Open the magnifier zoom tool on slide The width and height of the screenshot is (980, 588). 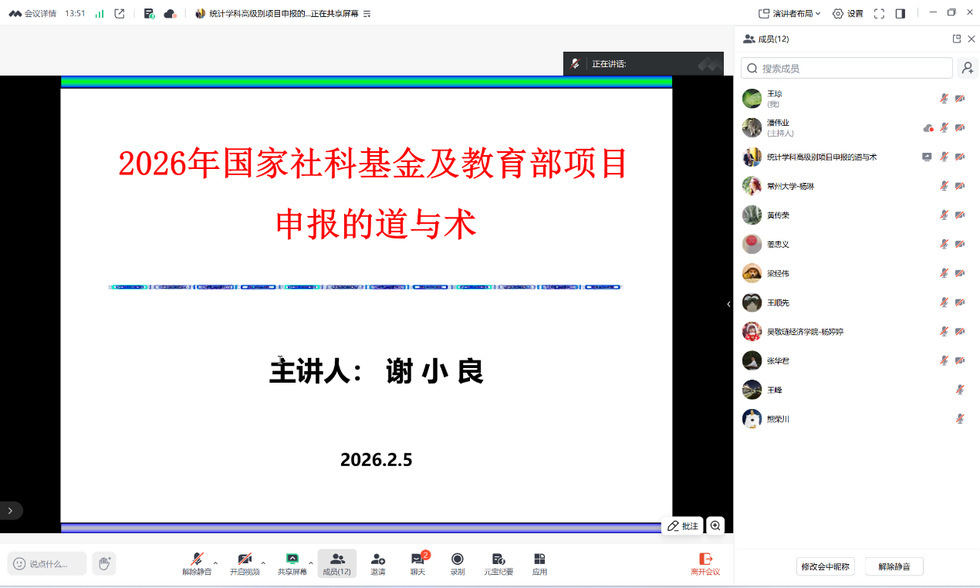click(x=715, y=525)
